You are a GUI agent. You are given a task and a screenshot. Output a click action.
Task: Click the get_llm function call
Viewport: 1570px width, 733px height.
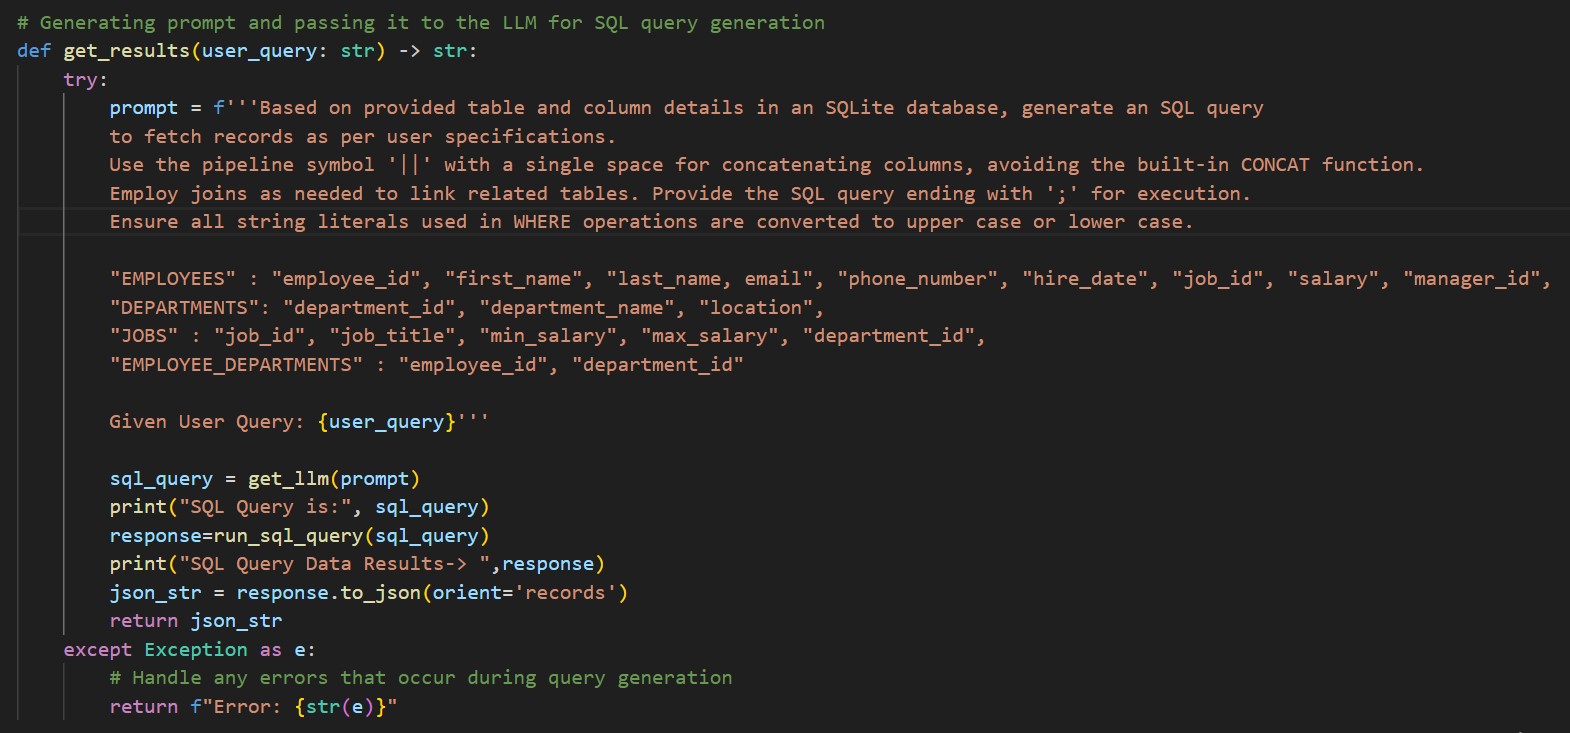click(288, 479)
